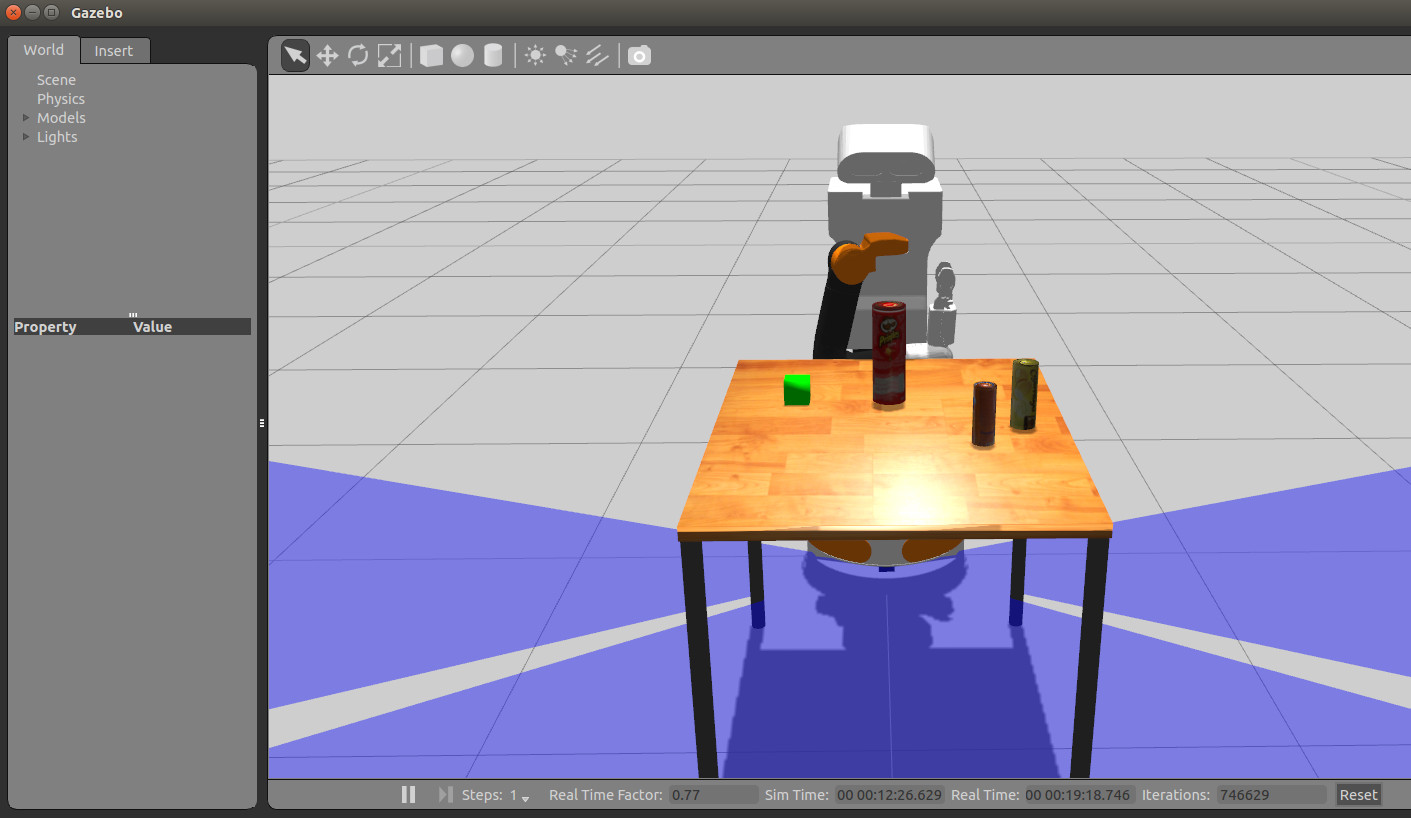The width and height of the screenshot is (1411, 818).
Task: Switch to the Insert tab
Action: [x=114, y=51]
